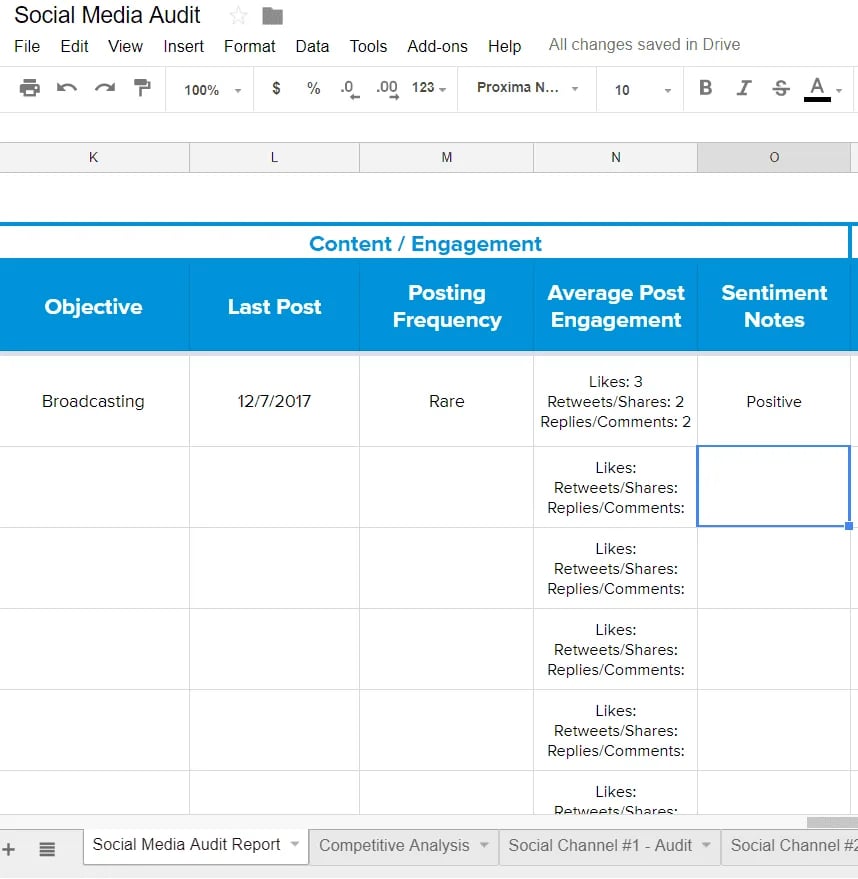Screen dimensions: 858x879
Task: Click the add sheet plus button
Action: click(x=10, y=849)
